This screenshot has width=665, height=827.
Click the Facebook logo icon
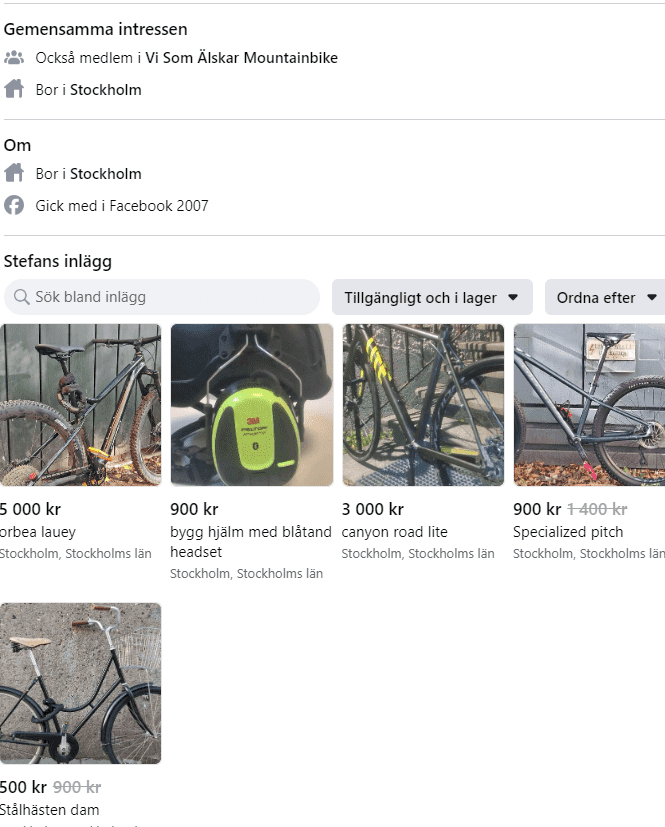pyautogui.click(x=14, y=206)
